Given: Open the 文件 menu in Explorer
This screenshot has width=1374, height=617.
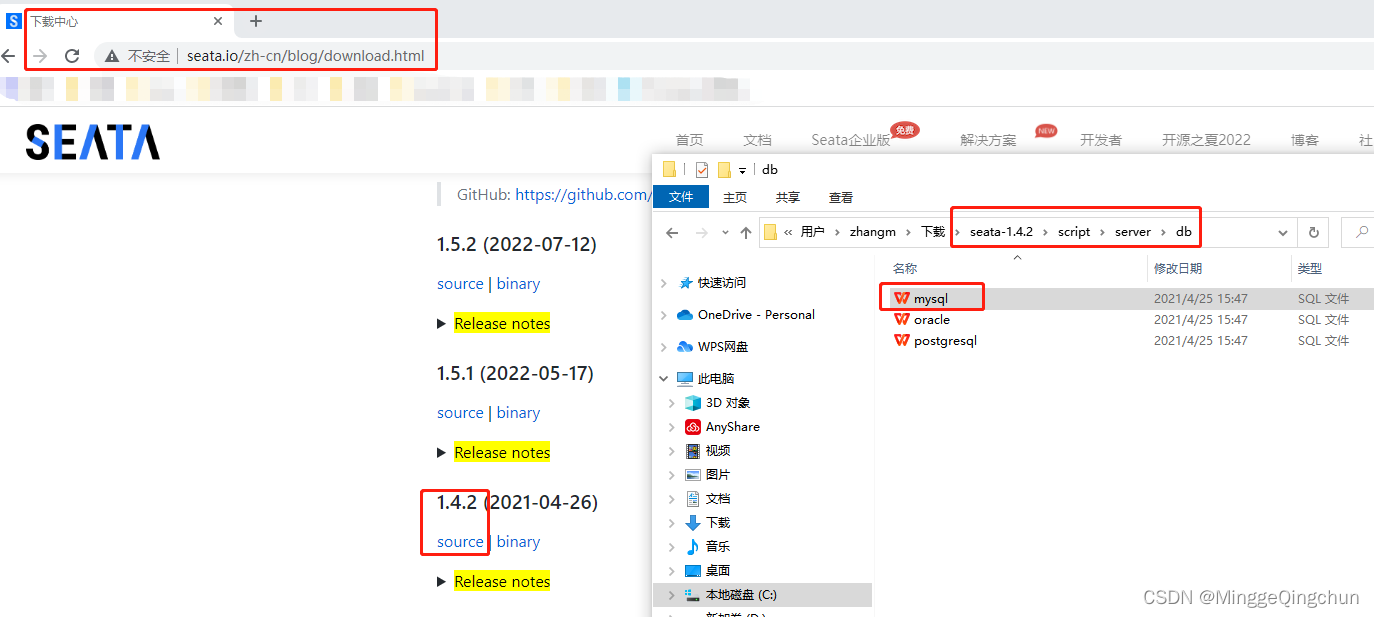Looking at the screenshot, I should [681, 197].
